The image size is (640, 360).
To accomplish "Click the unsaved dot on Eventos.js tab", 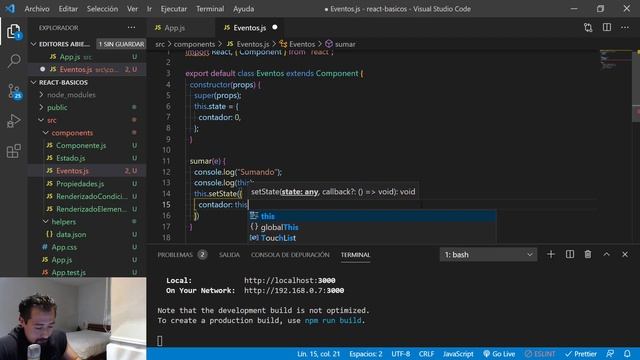I will tap(275, 27).
